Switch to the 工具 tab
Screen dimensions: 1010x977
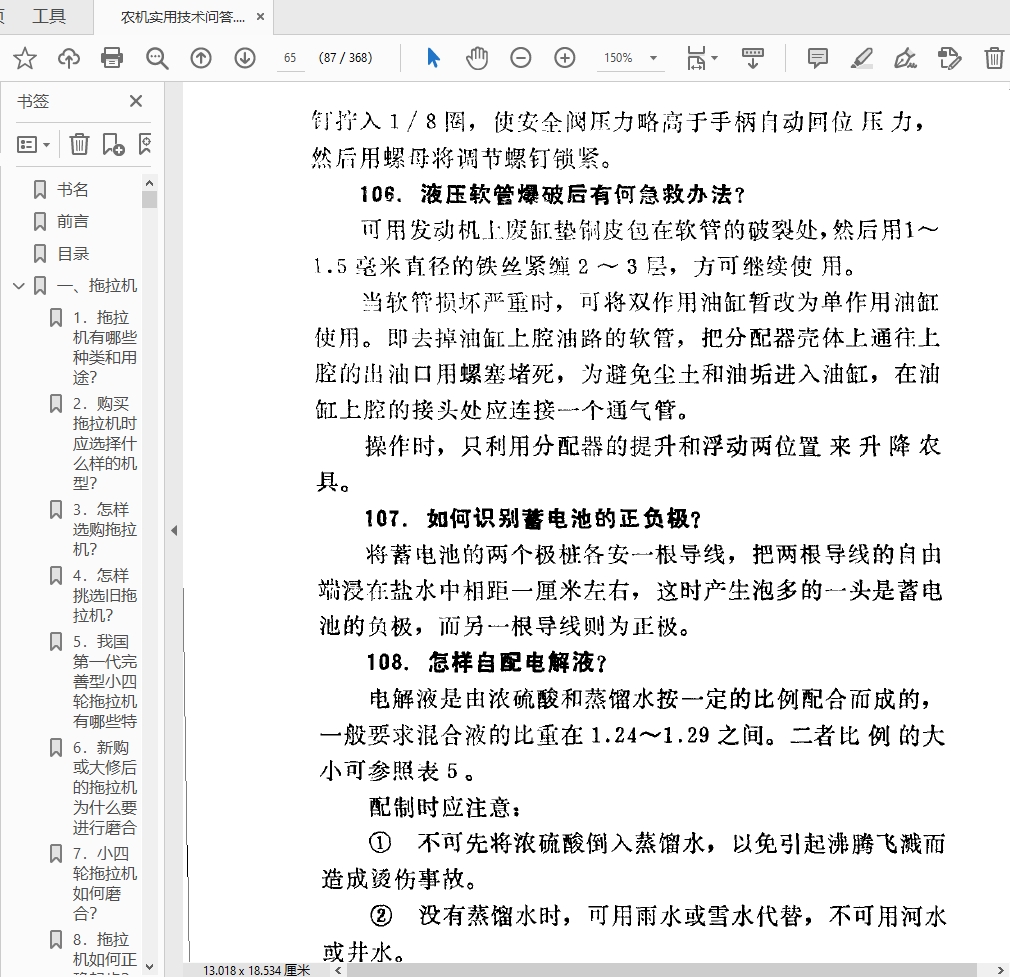click(x=49, y=16)
